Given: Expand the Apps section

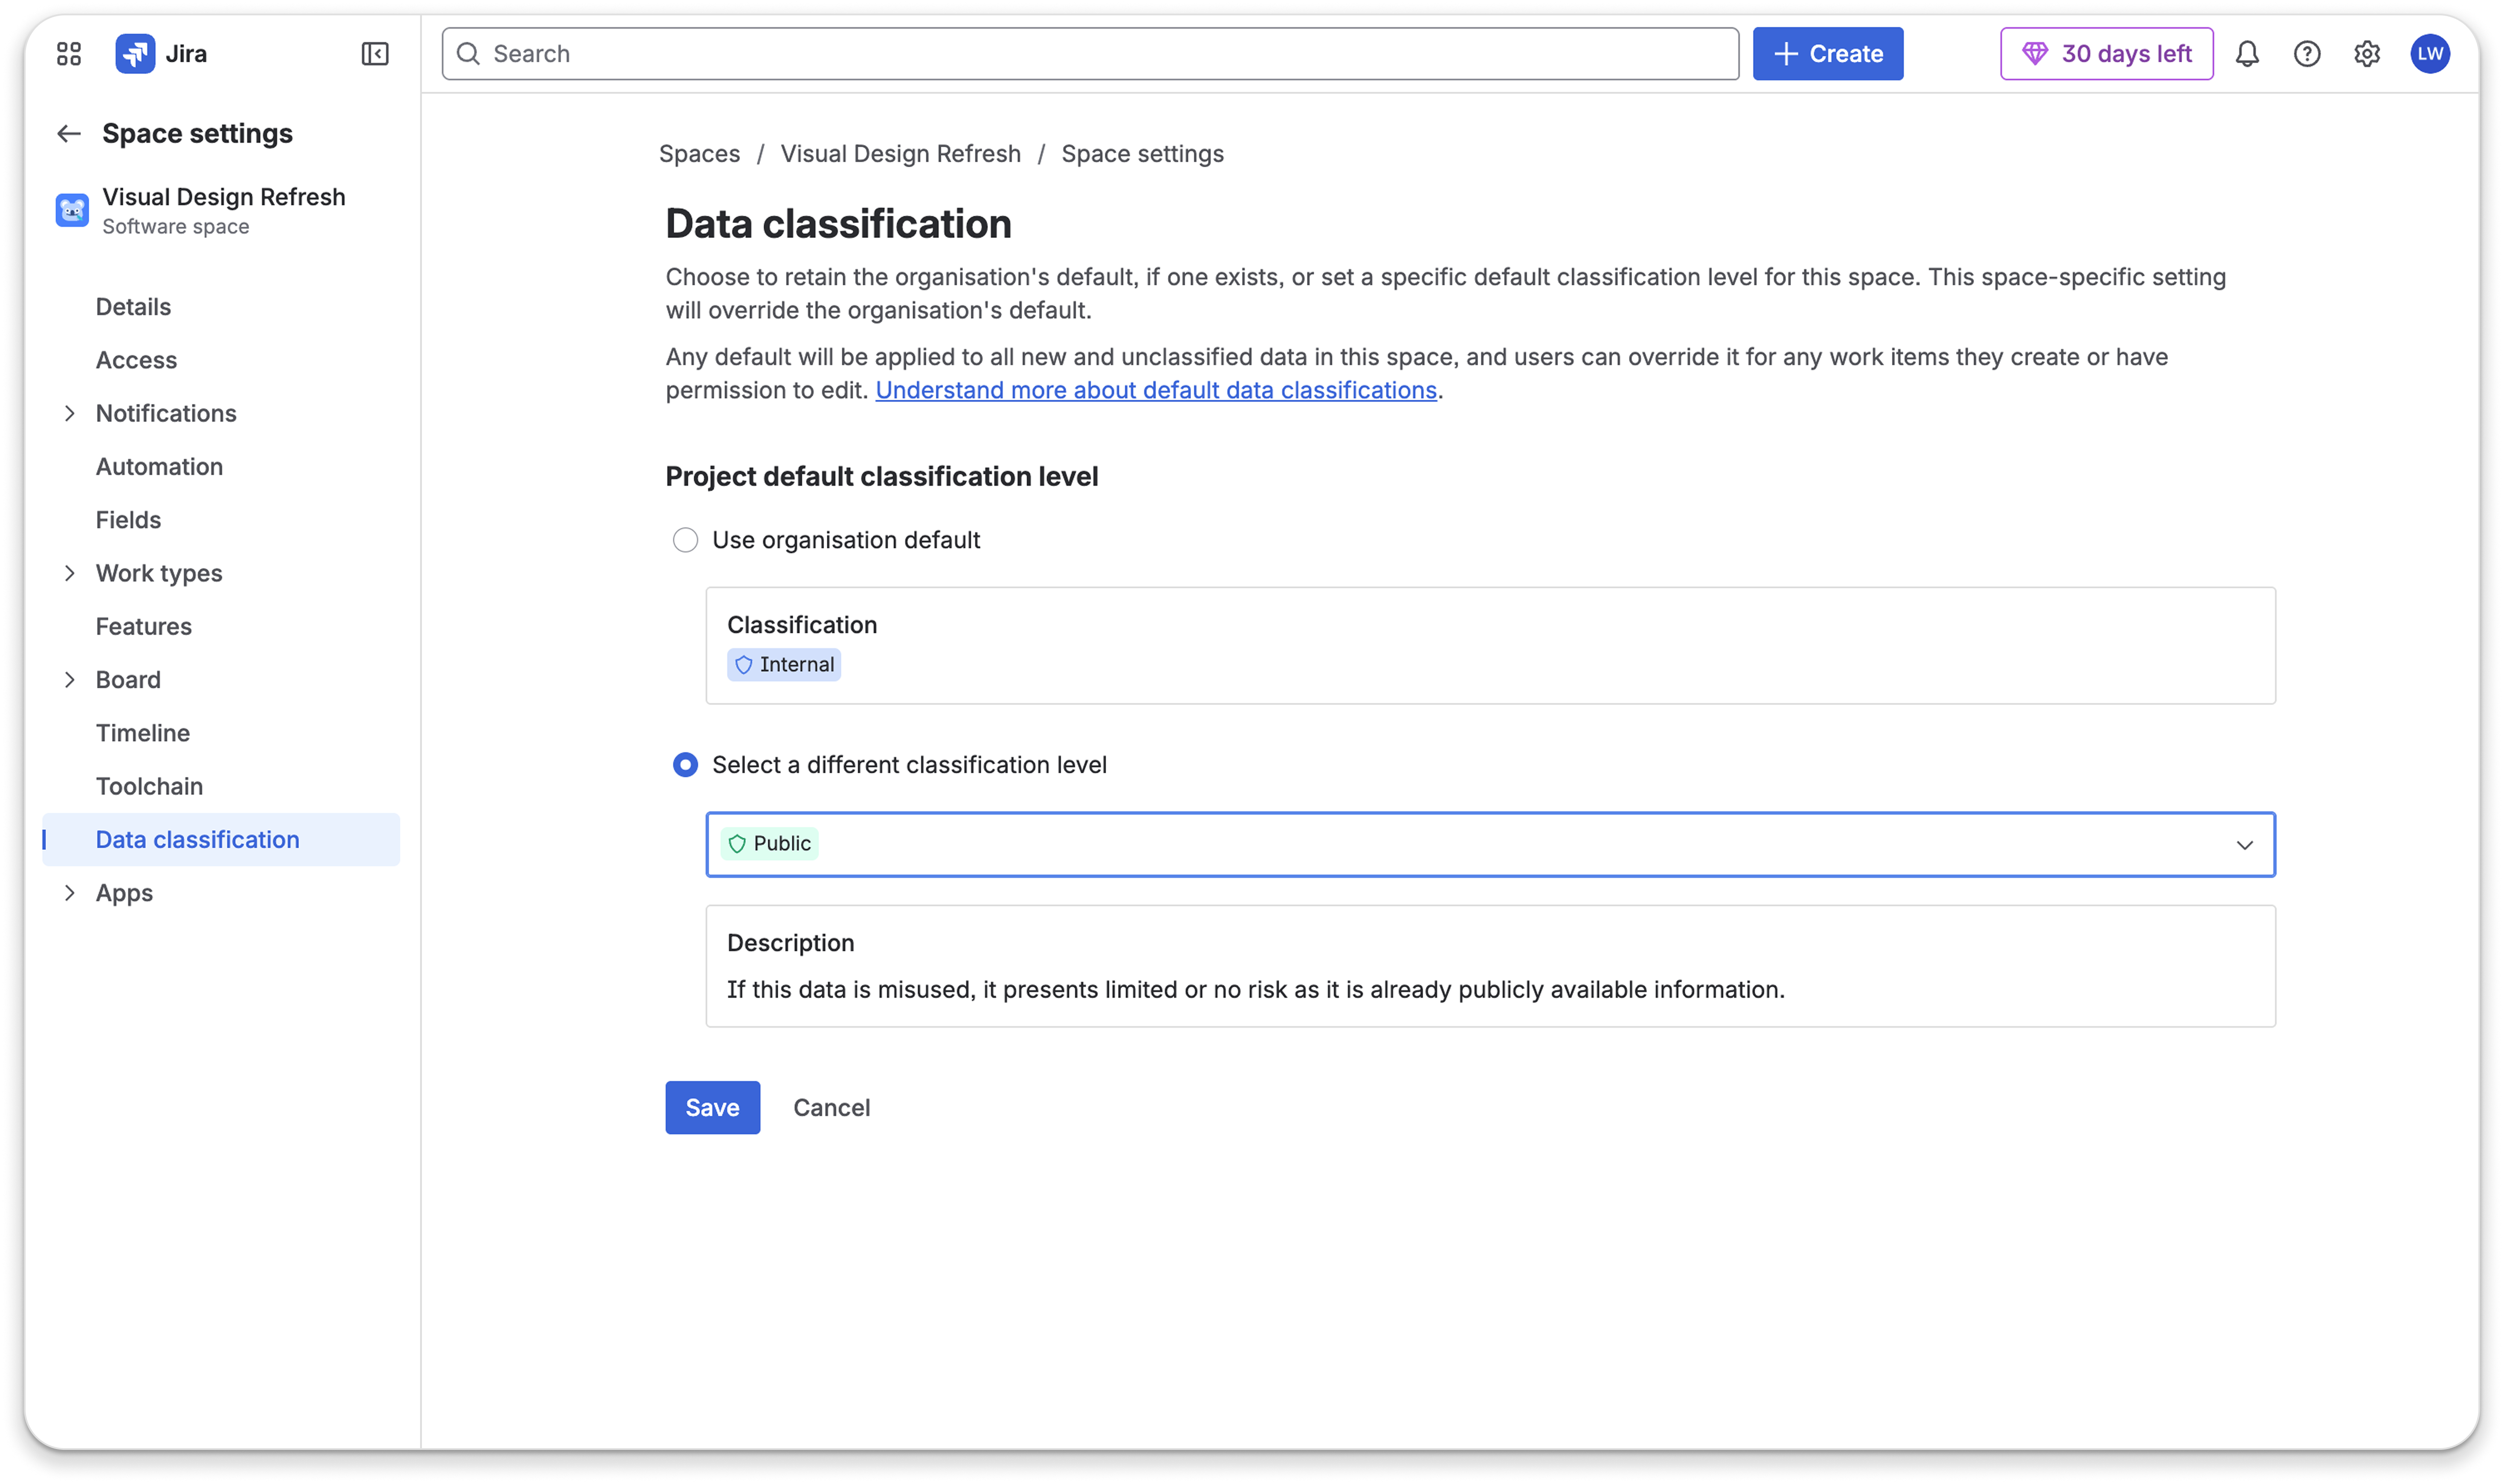Looking at the screenshot, I should tap(70, 892).
